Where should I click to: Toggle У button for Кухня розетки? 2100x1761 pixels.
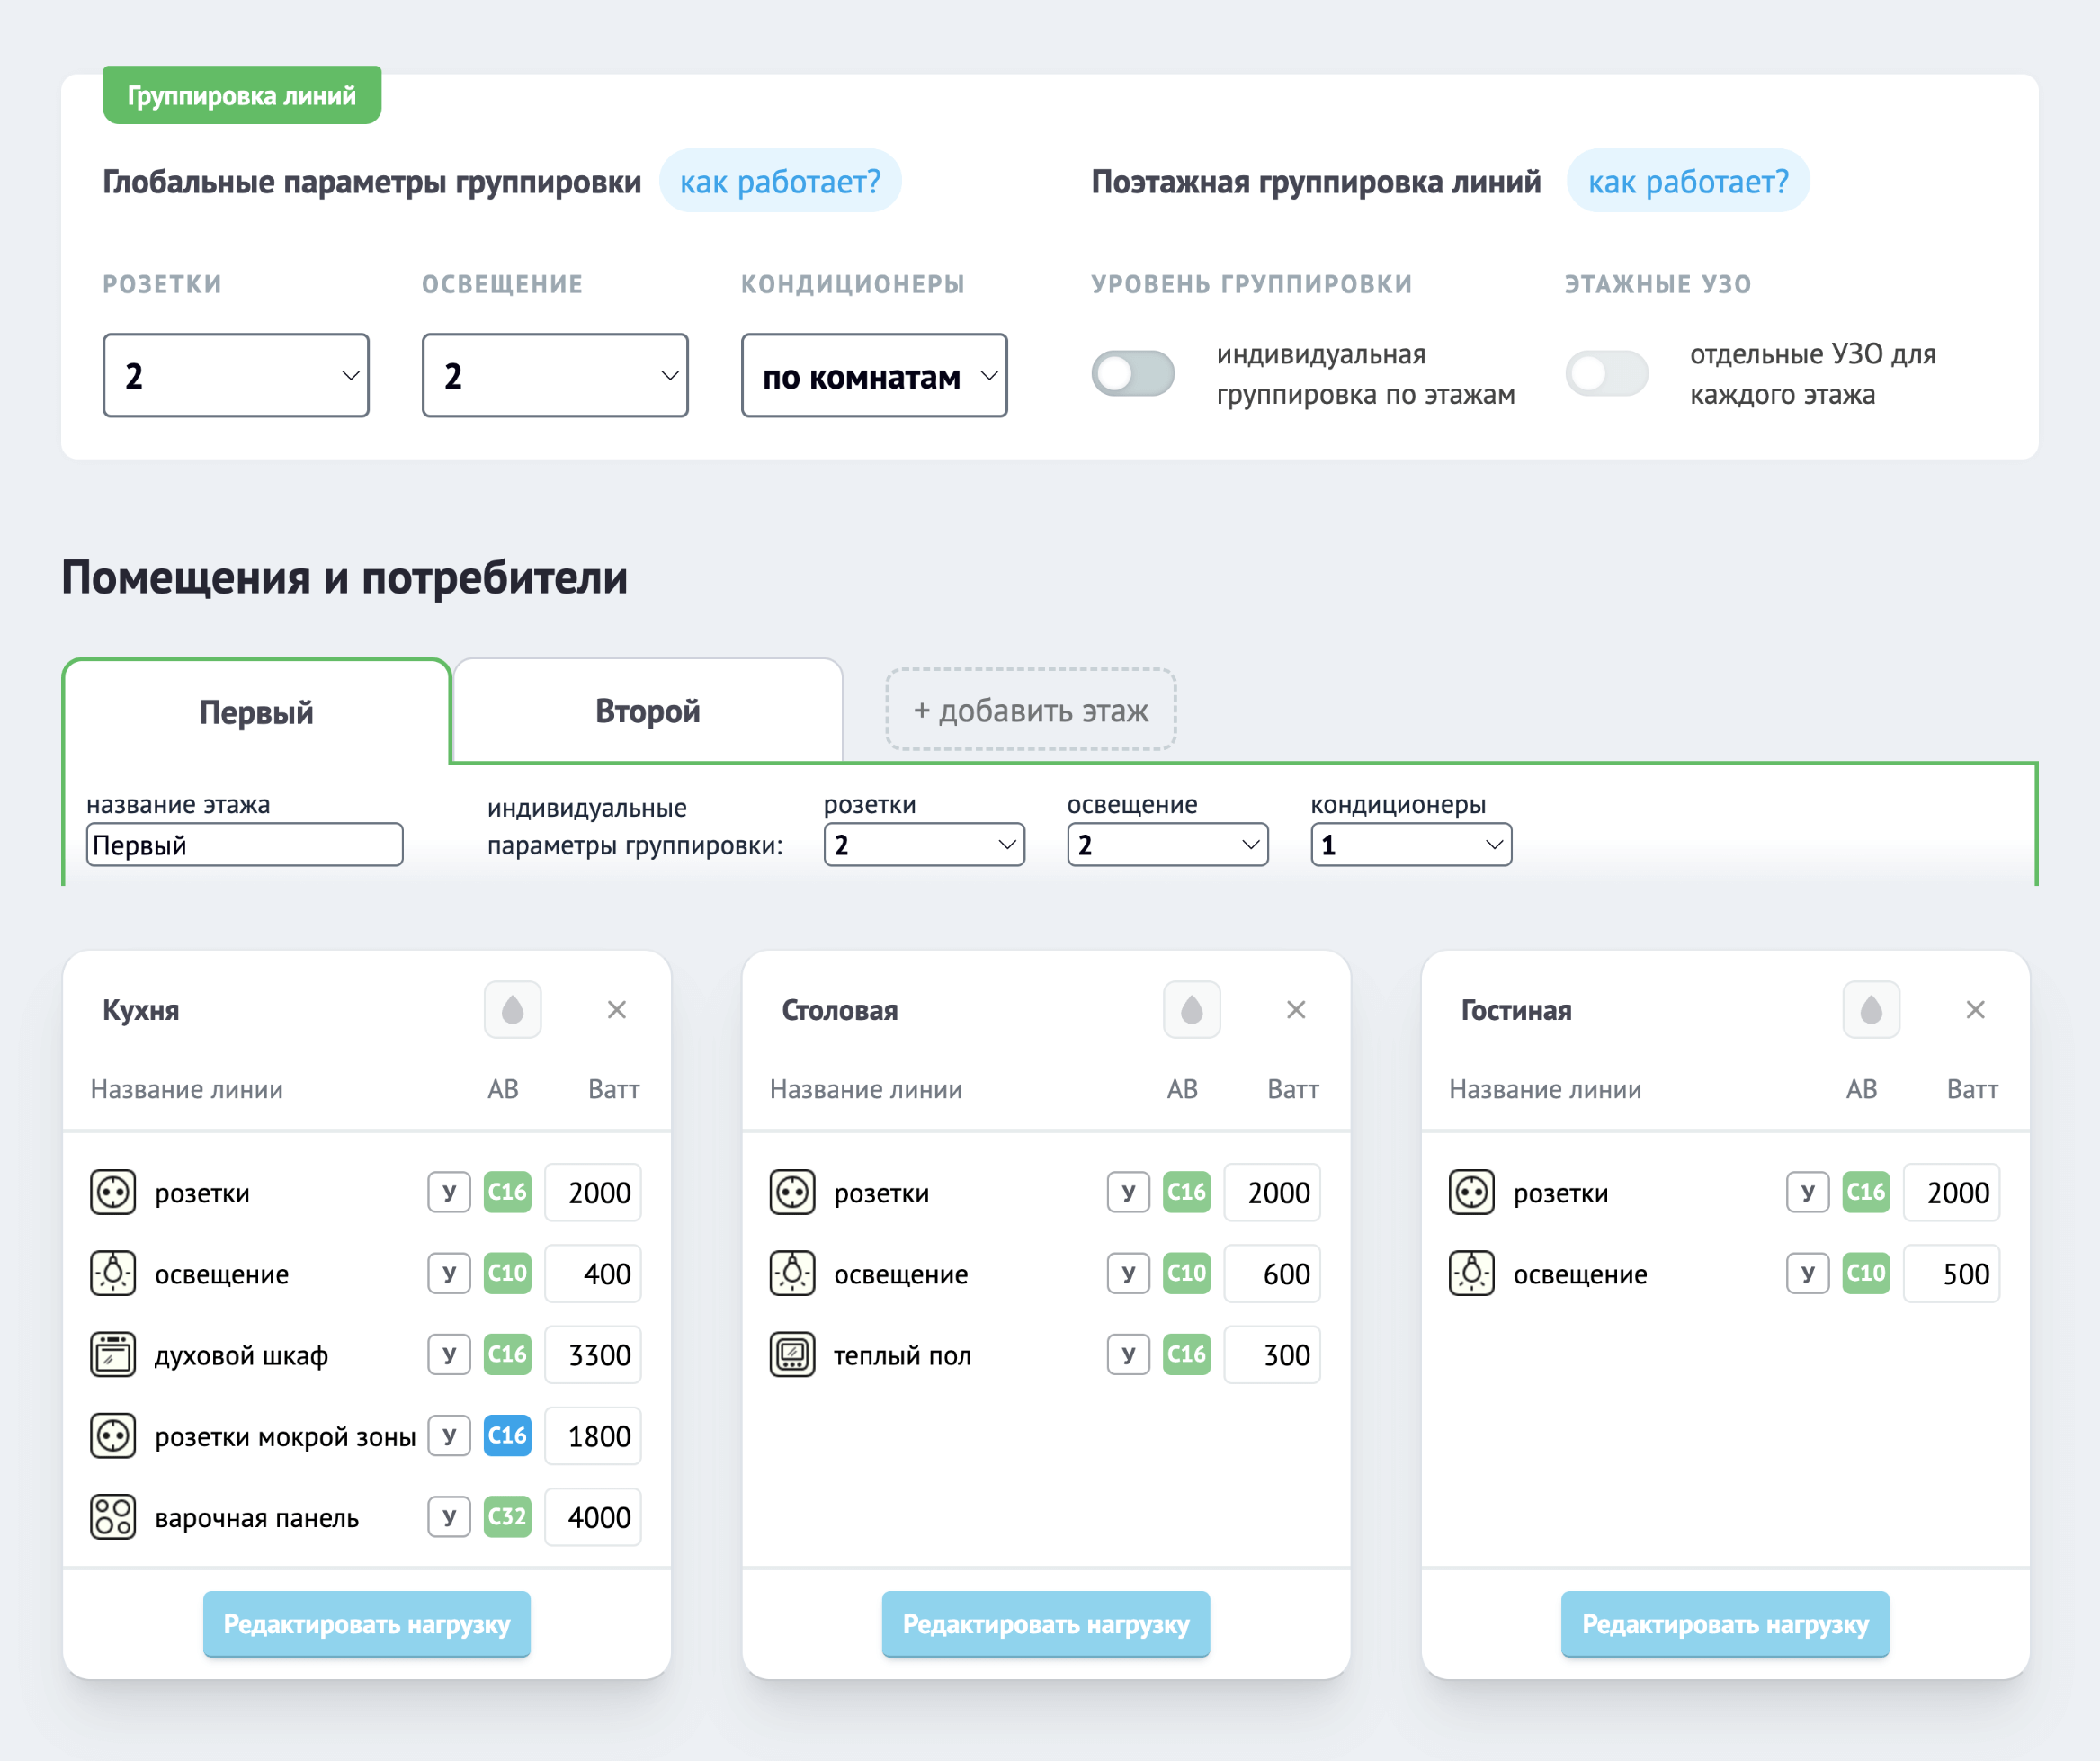(x=449, y=1192)
